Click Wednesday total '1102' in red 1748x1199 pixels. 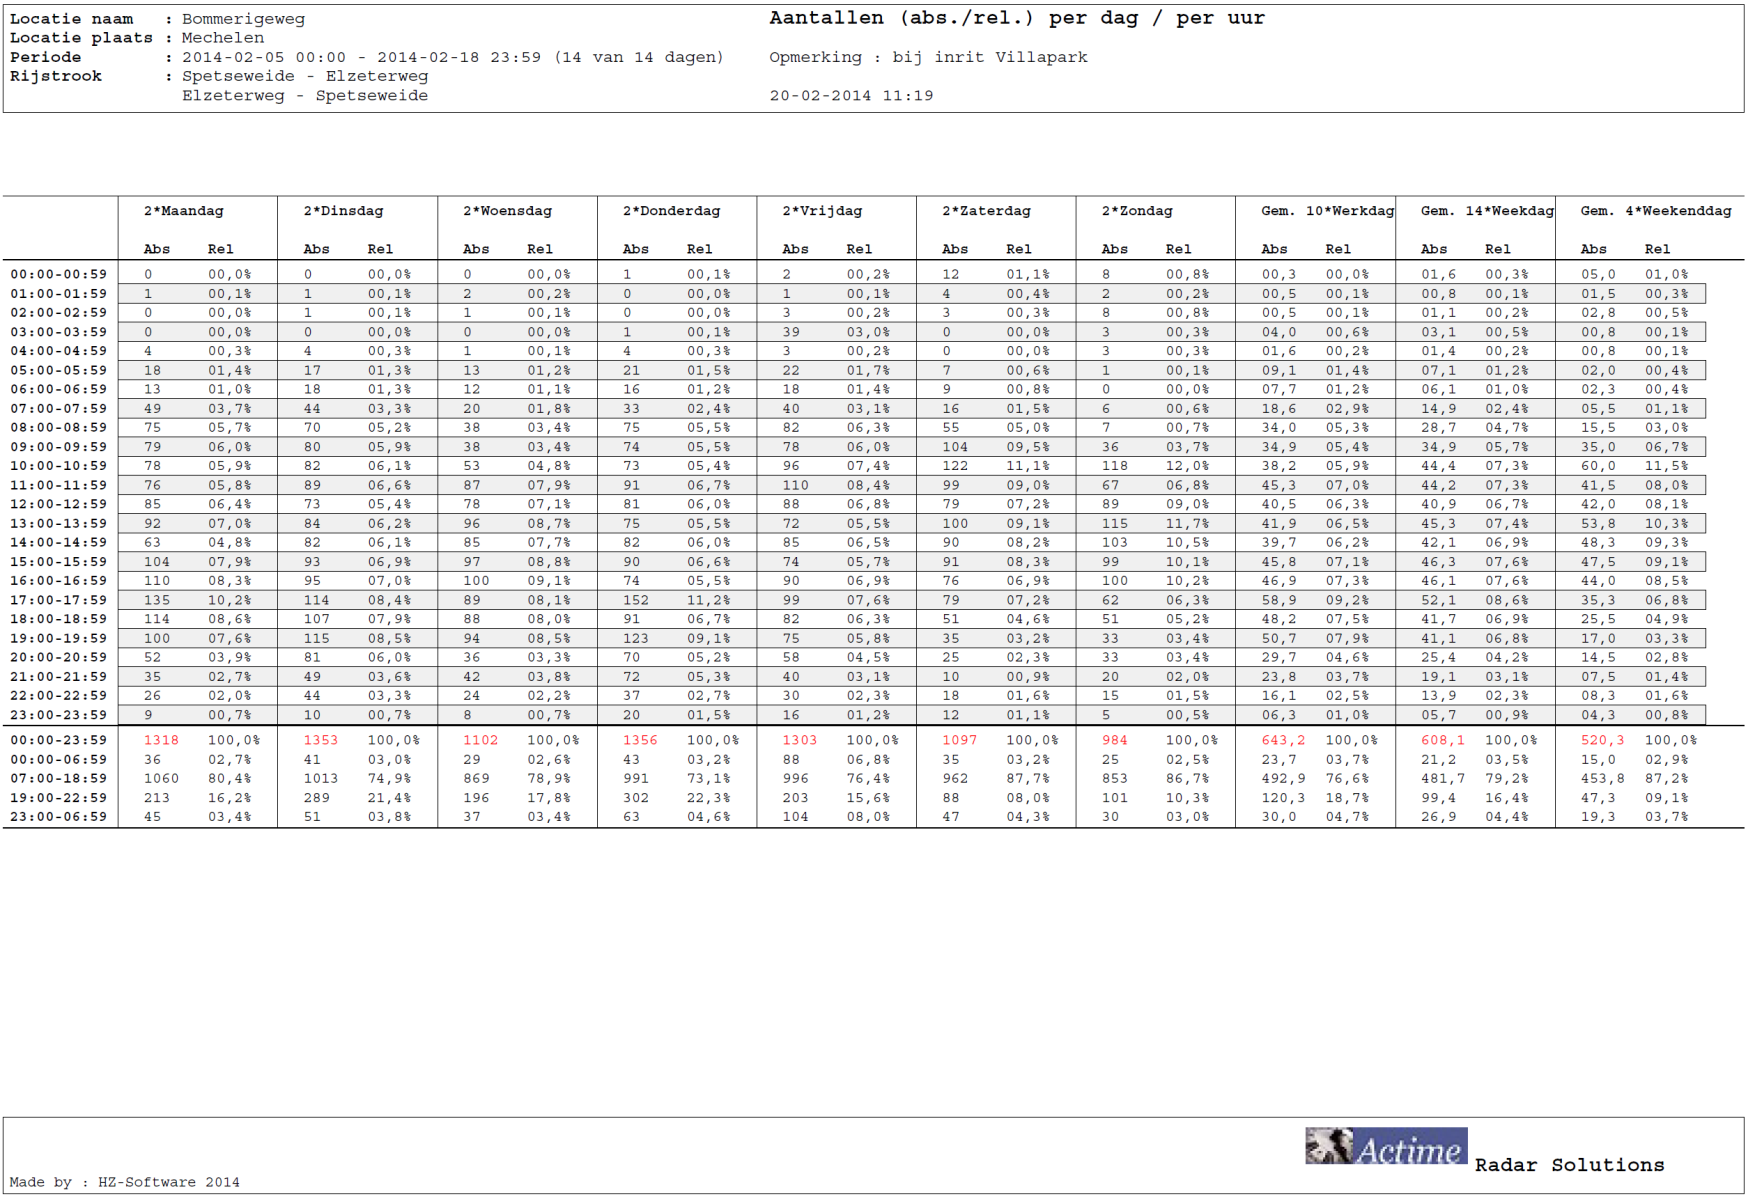point(480,740)
